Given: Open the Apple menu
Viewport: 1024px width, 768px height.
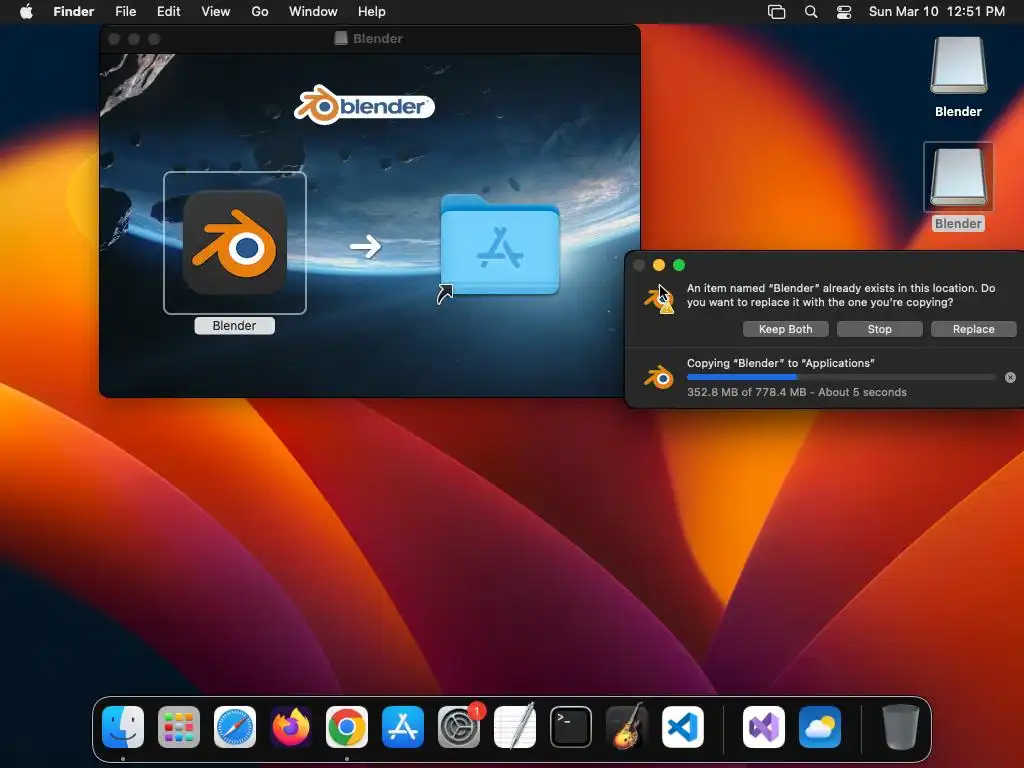Looking at the screenshot, I should point(26,11).
